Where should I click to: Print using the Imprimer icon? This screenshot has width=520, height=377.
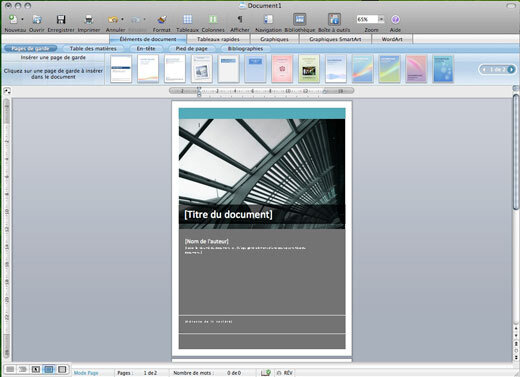click(89, 19)
